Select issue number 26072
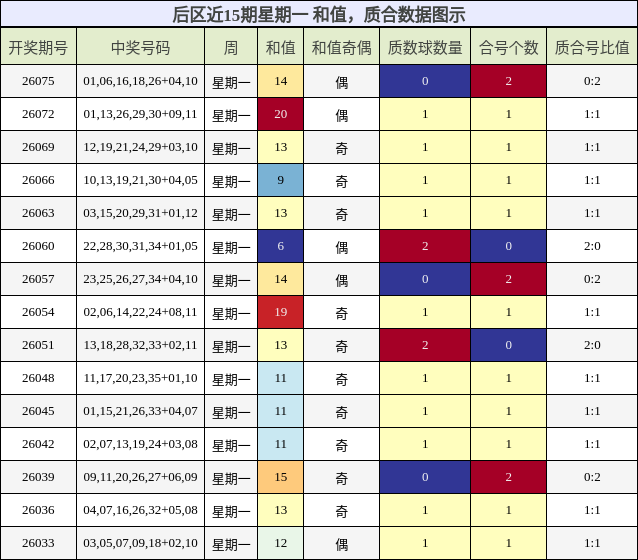 coord(38,114)
